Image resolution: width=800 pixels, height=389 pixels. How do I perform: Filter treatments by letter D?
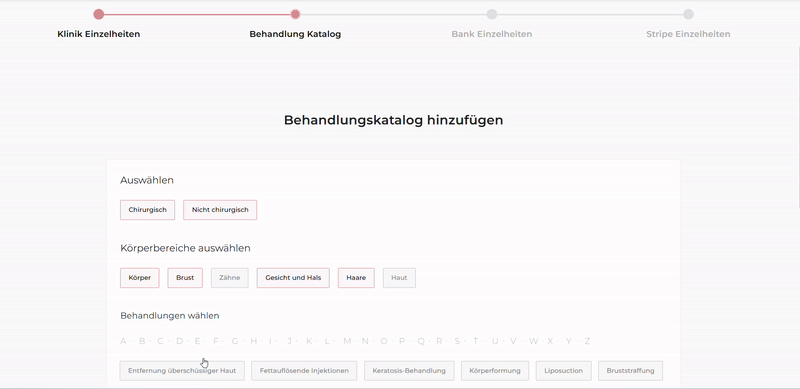point(179,341)
